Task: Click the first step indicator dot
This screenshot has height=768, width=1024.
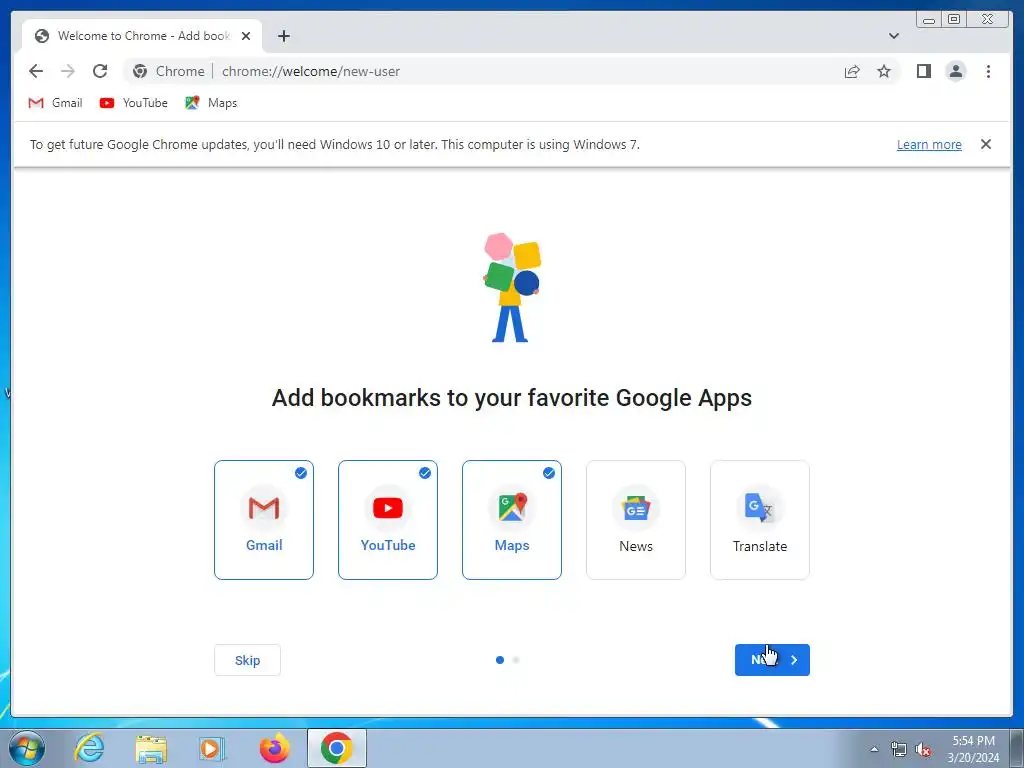Action: pyautogui.click(x=500, y=660)
